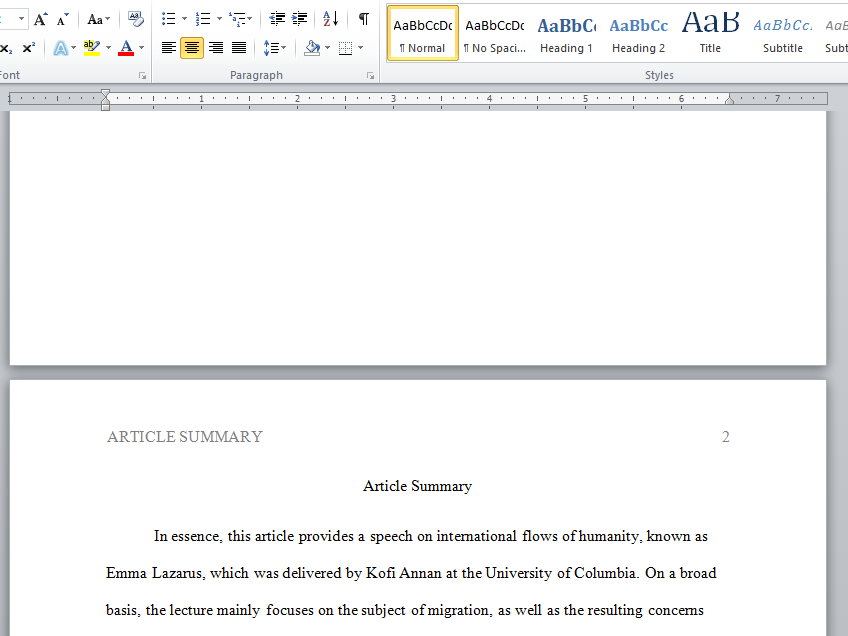The height and width of the screenshot is (636, 848).
Task: Click the Shrink Font icon
Action: point(62,20)
